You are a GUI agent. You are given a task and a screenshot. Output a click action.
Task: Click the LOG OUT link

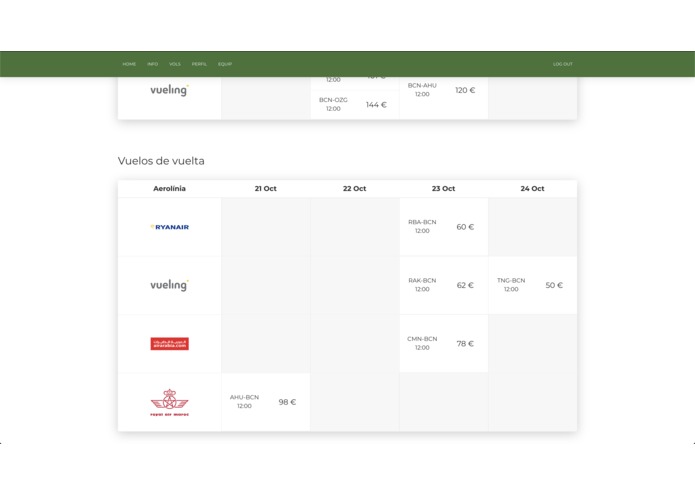coord(562,64)
